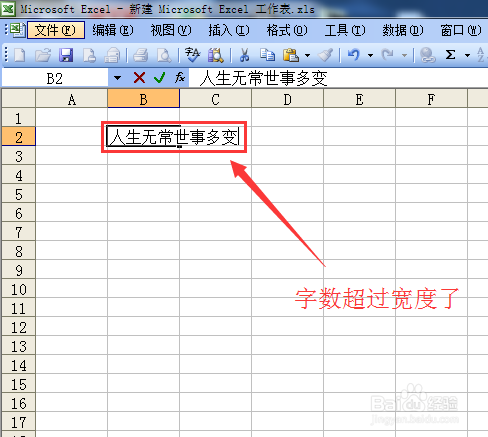This screenshot has height=437, width=488.
Task: Select column C header
Action: [x=216, y=99]
